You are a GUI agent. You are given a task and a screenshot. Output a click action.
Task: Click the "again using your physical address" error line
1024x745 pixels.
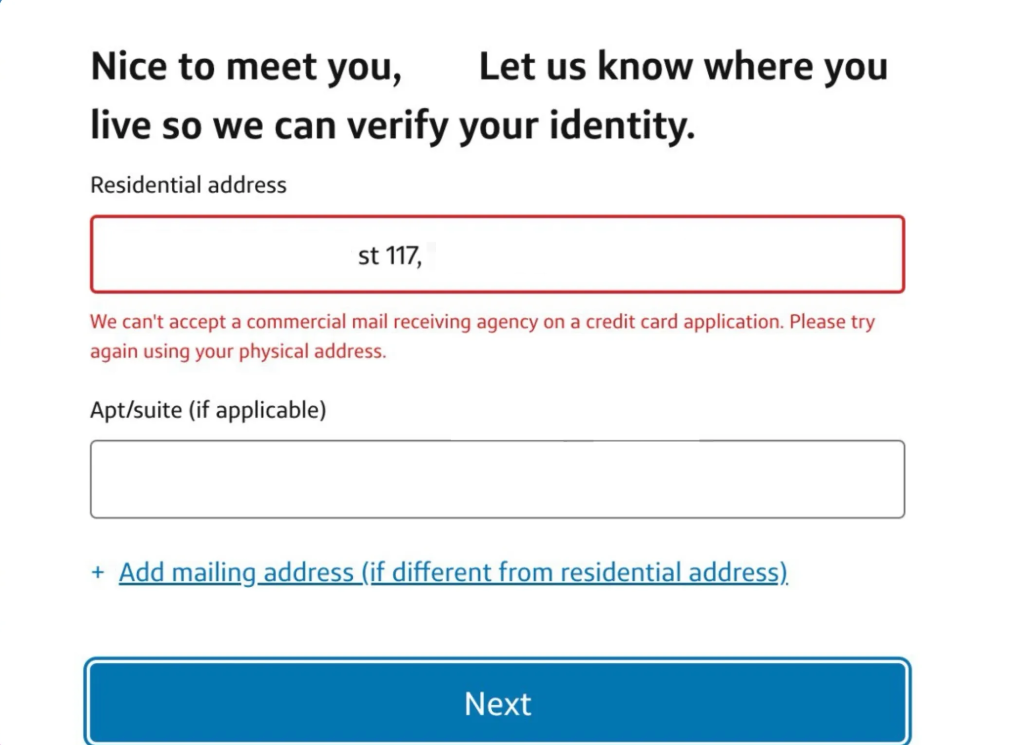[x=238, y=352]
